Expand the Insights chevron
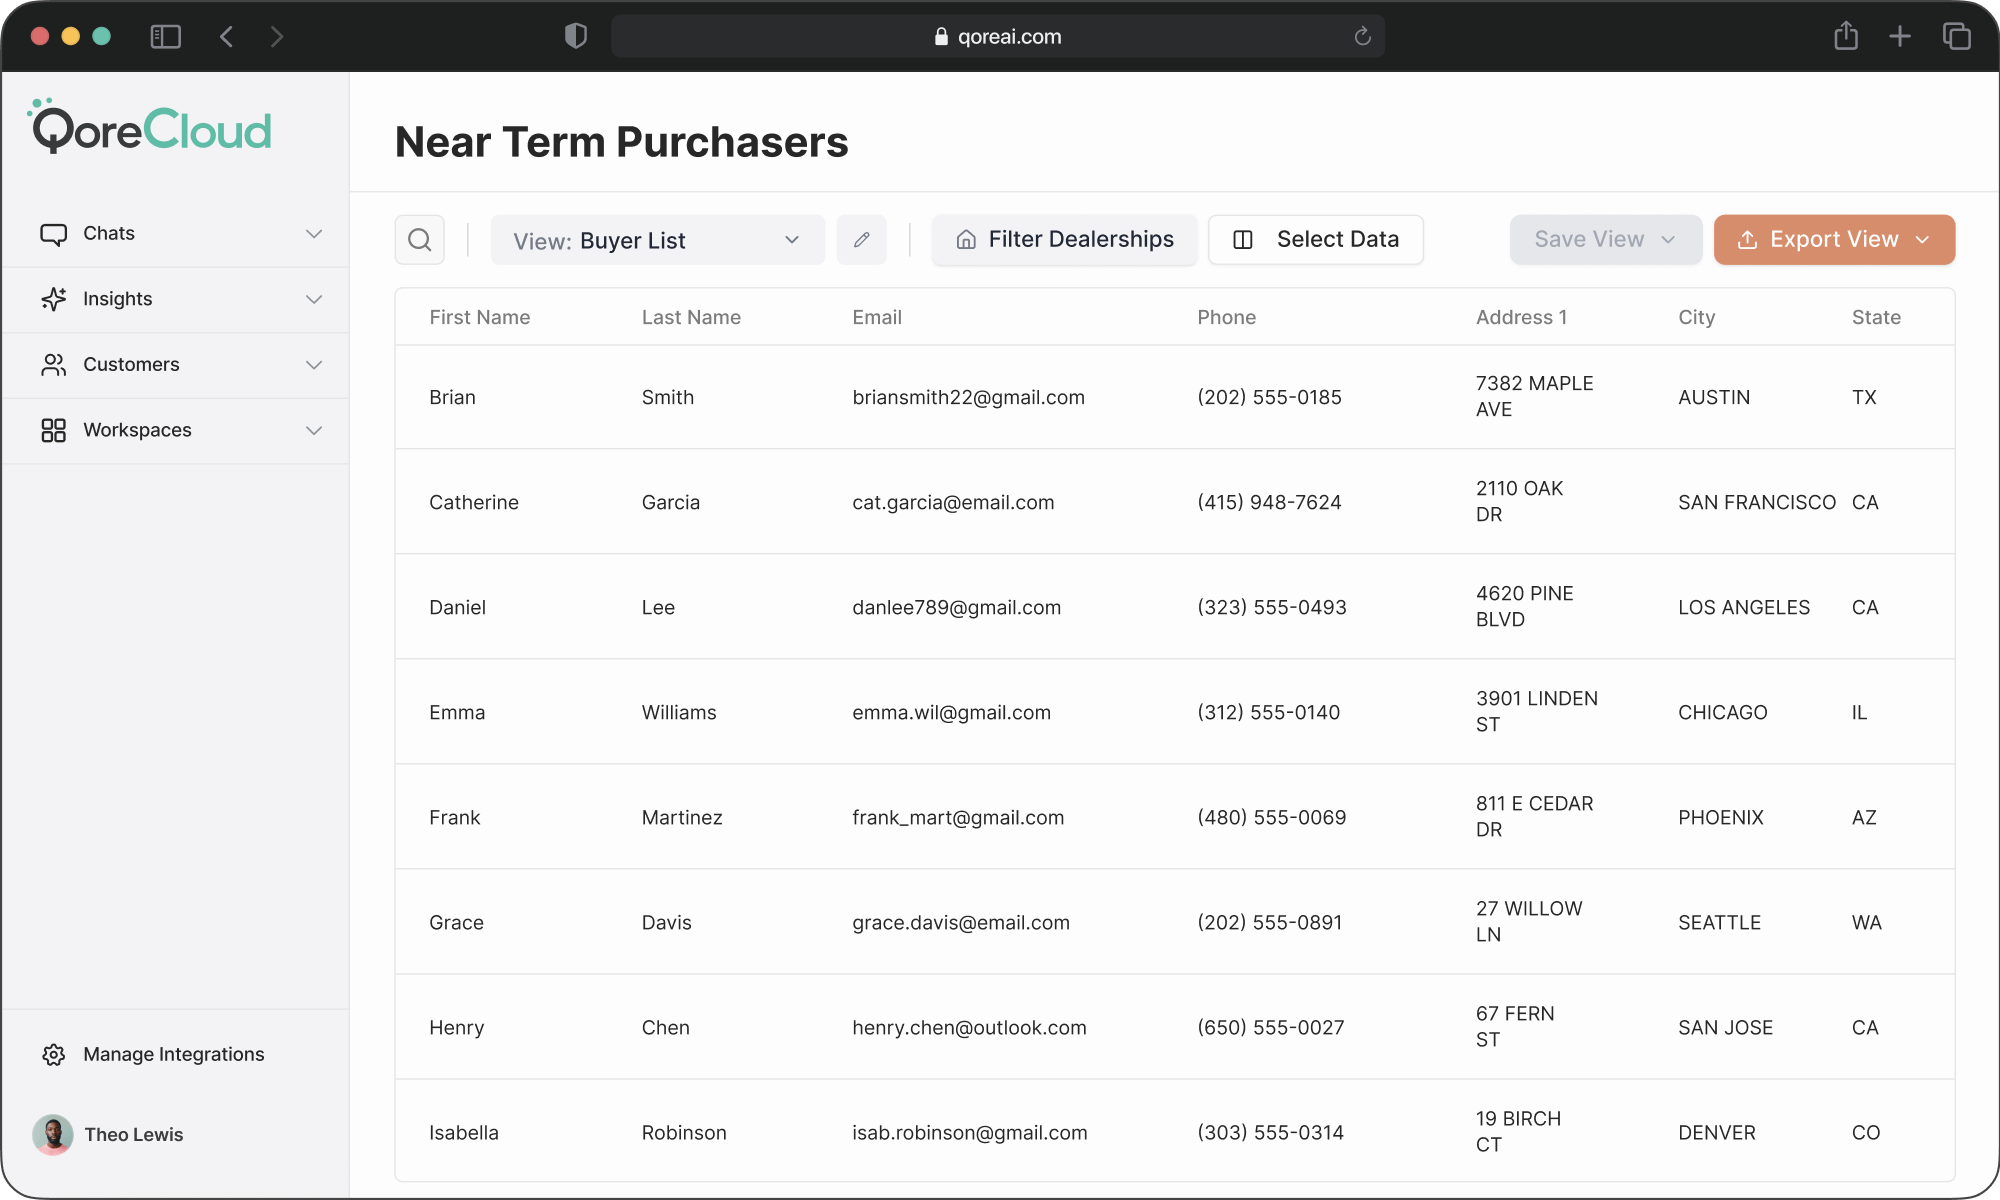 (x=314, y=299)
